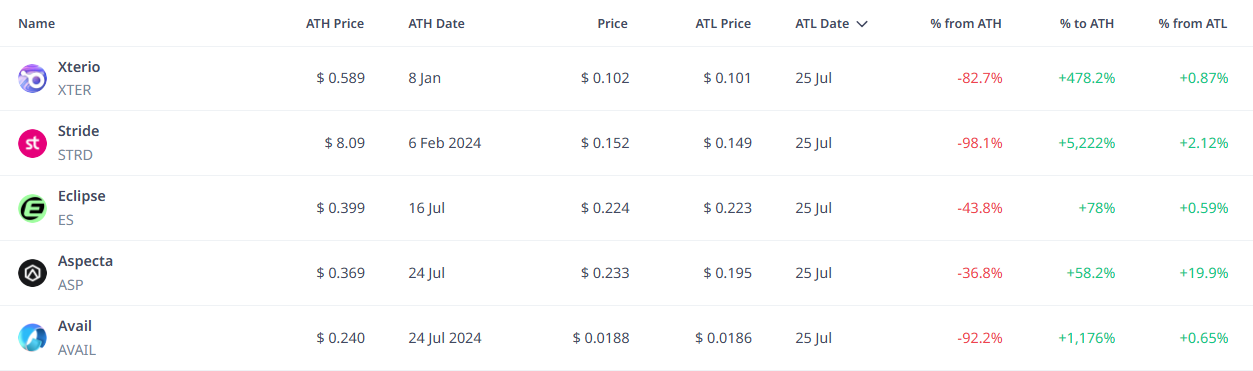The image size is (1253, 371).
Task: Sort by % to ATH column
Action: [1087, 24]
